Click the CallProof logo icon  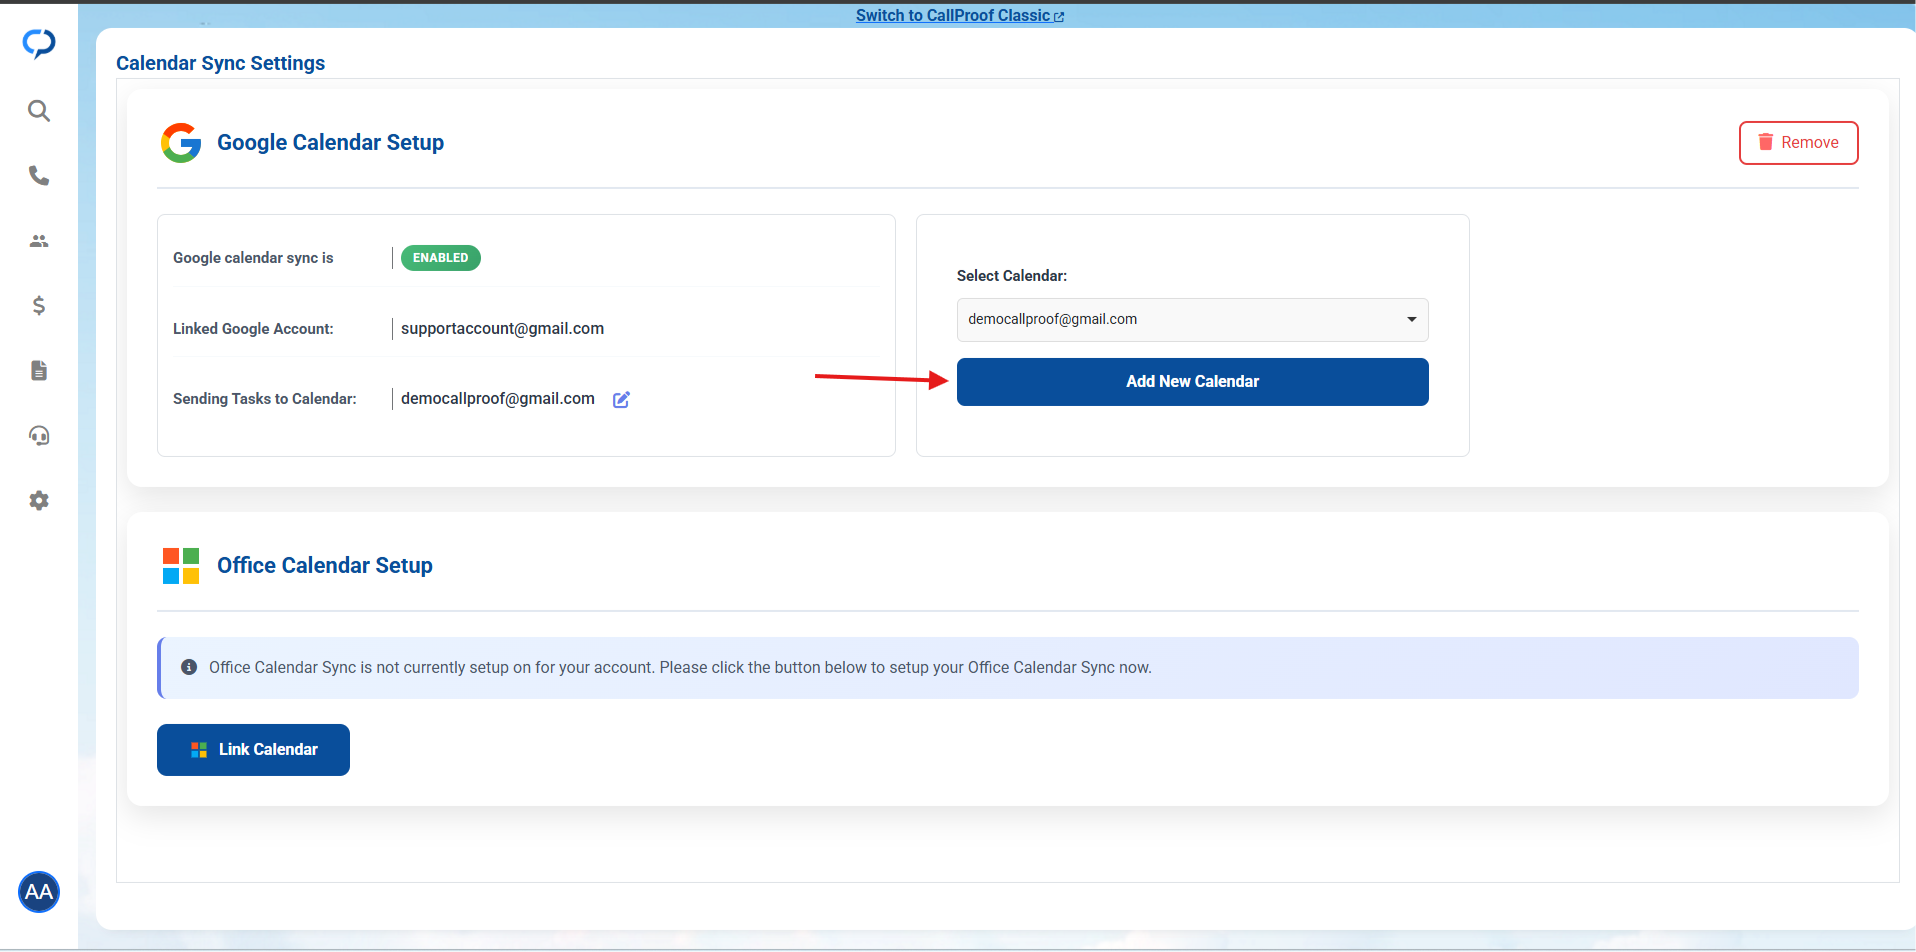tap(39, 43)
